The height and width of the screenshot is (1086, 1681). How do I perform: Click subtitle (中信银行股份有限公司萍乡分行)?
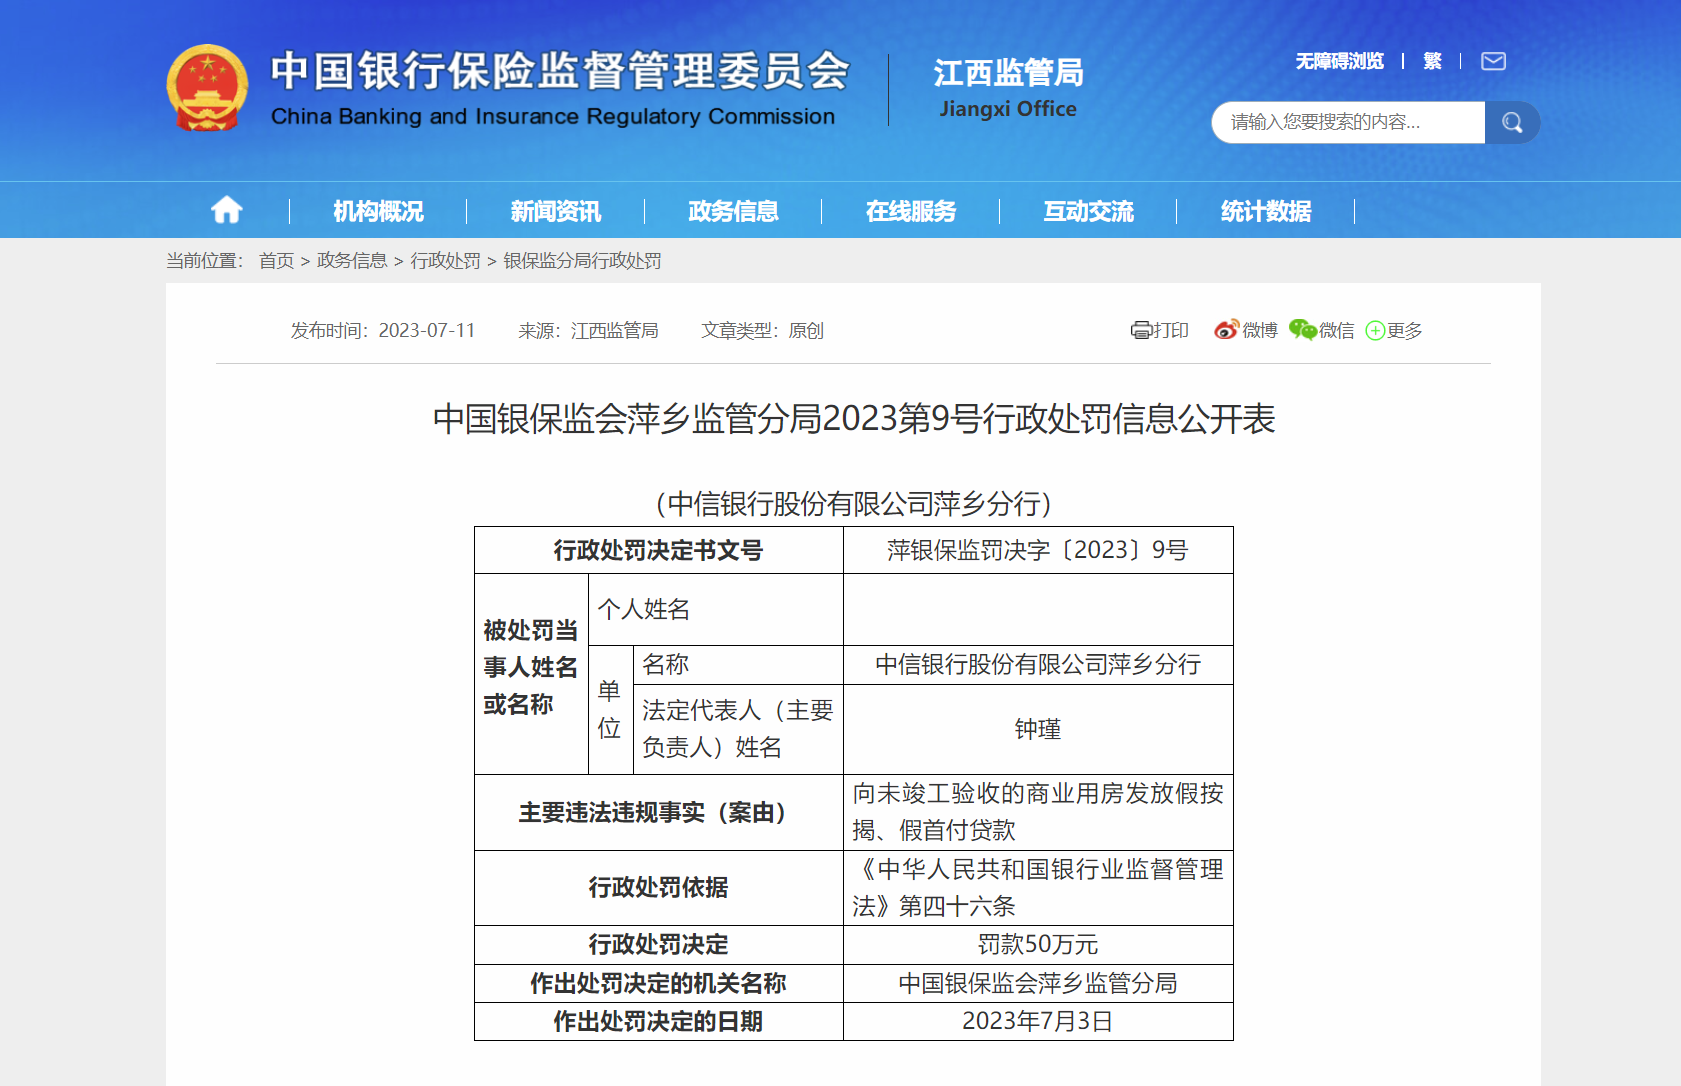854,504
